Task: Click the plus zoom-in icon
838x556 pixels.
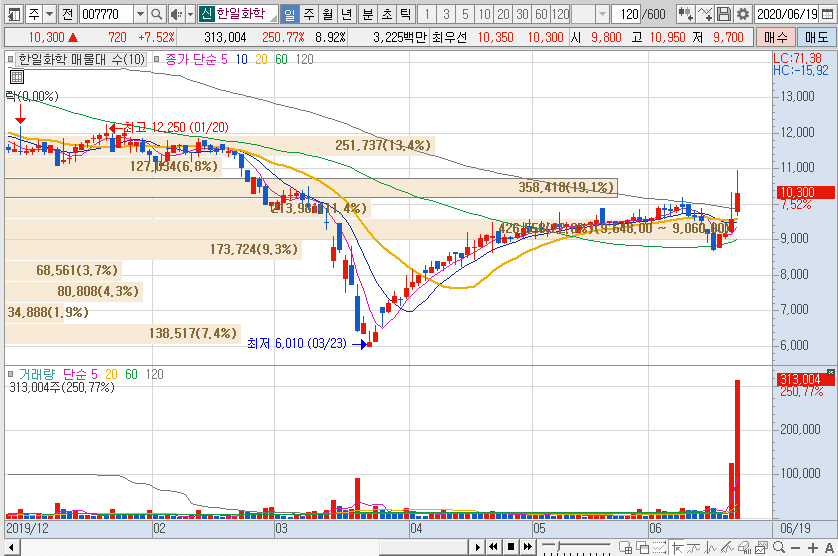Action: [812, 548]
